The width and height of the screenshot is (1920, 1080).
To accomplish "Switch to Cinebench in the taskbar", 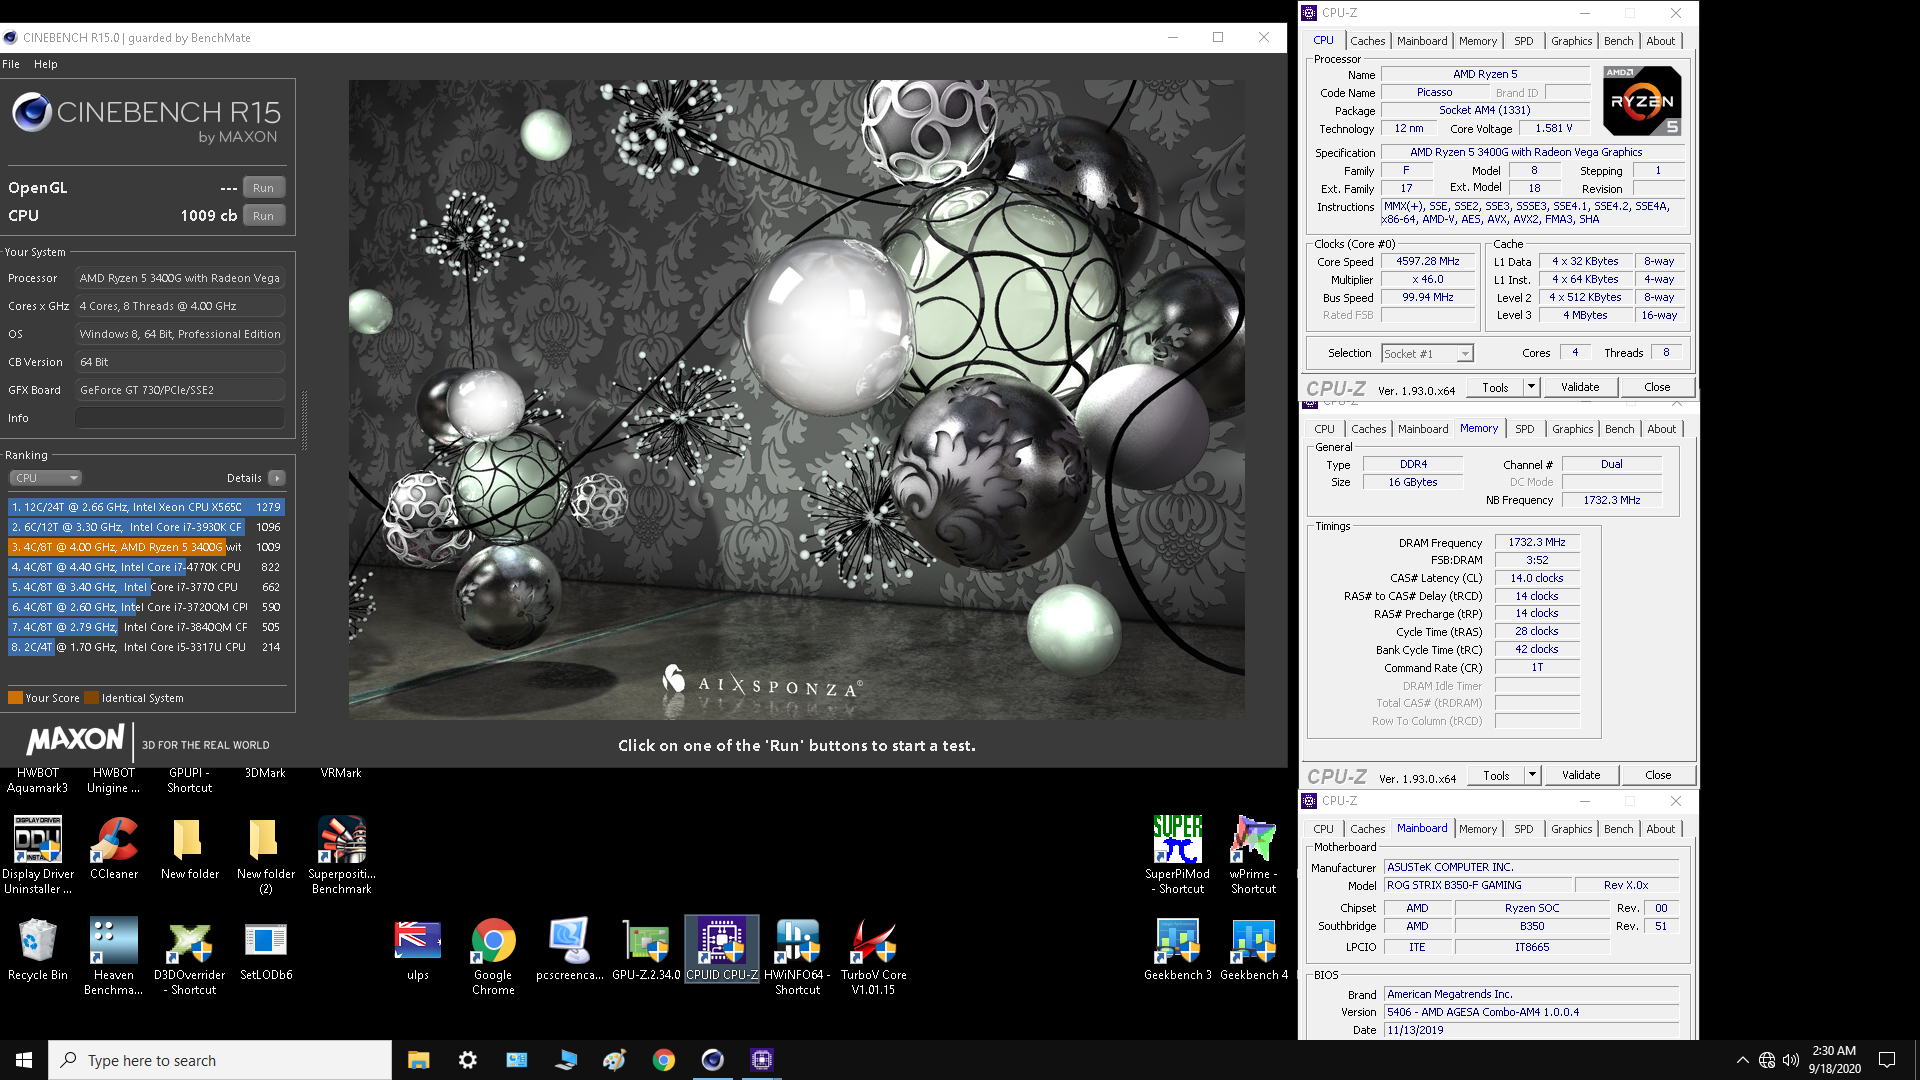I will tap(713, 1060).
